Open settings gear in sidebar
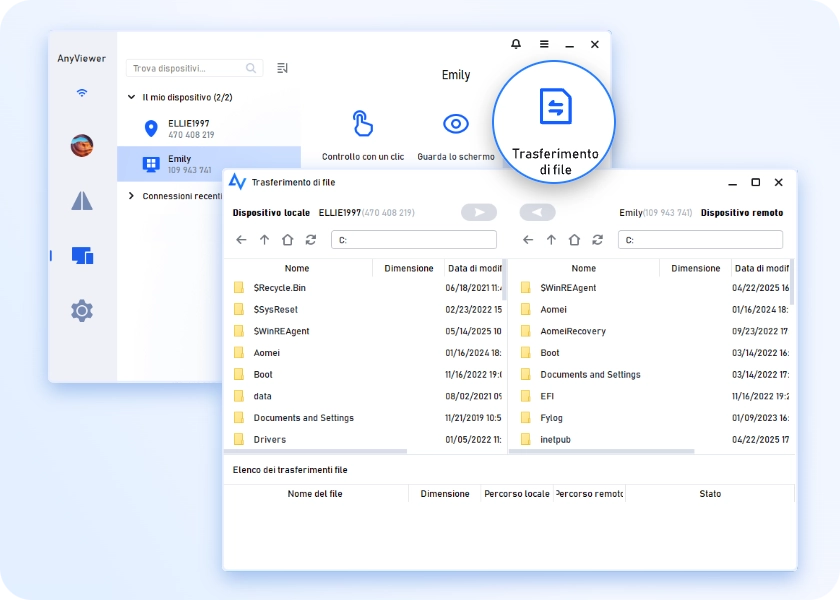Image resolution: width=840 pixels, height=600 pixels. click(82, 311)
